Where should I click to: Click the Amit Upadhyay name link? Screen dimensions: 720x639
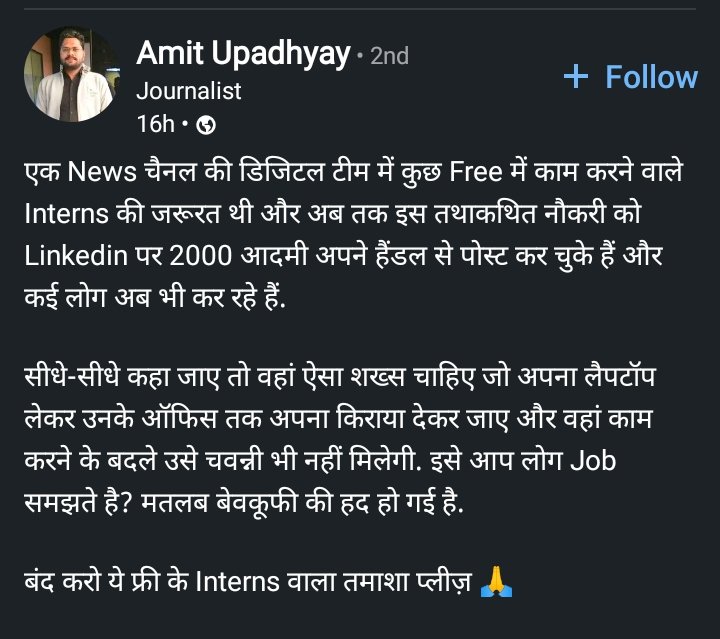pos(243,54)
